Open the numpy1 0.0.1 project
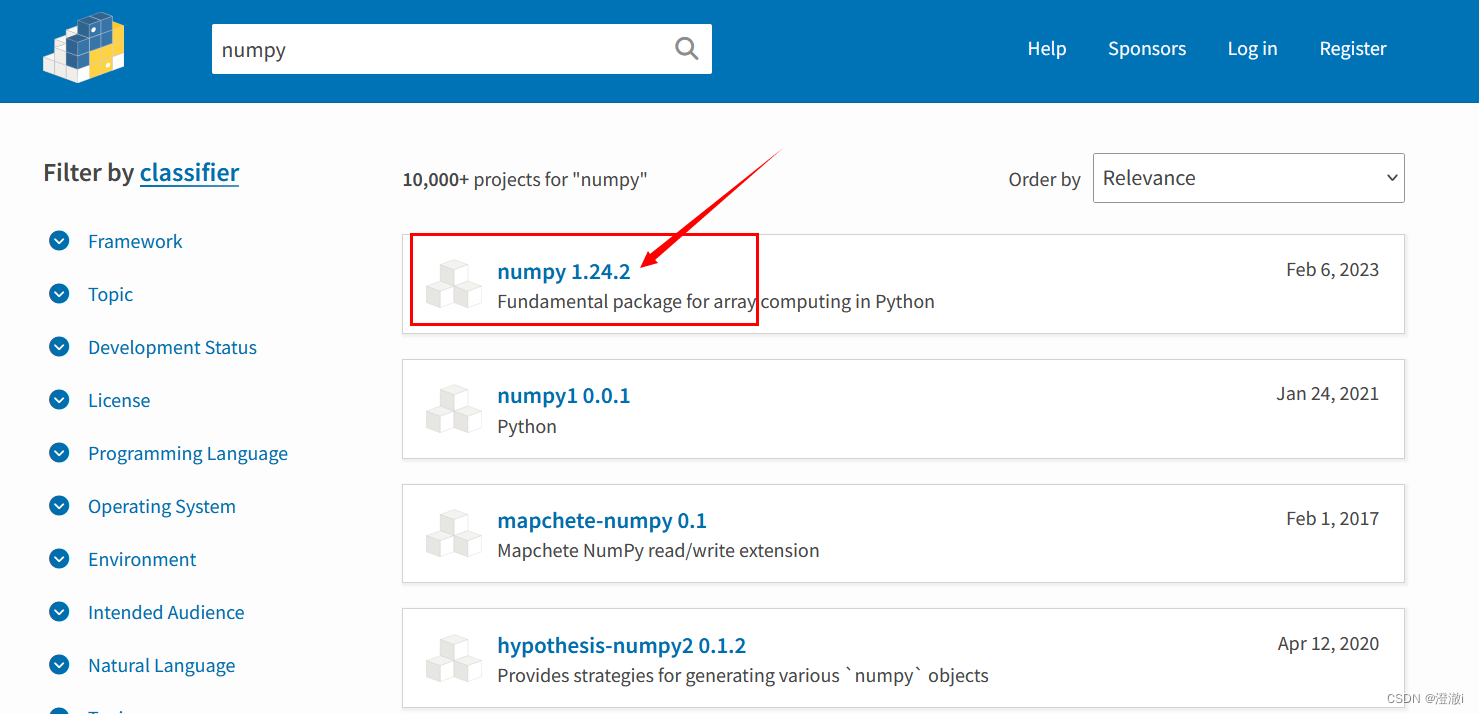1479x714 pixels. (x=564, y=396)
